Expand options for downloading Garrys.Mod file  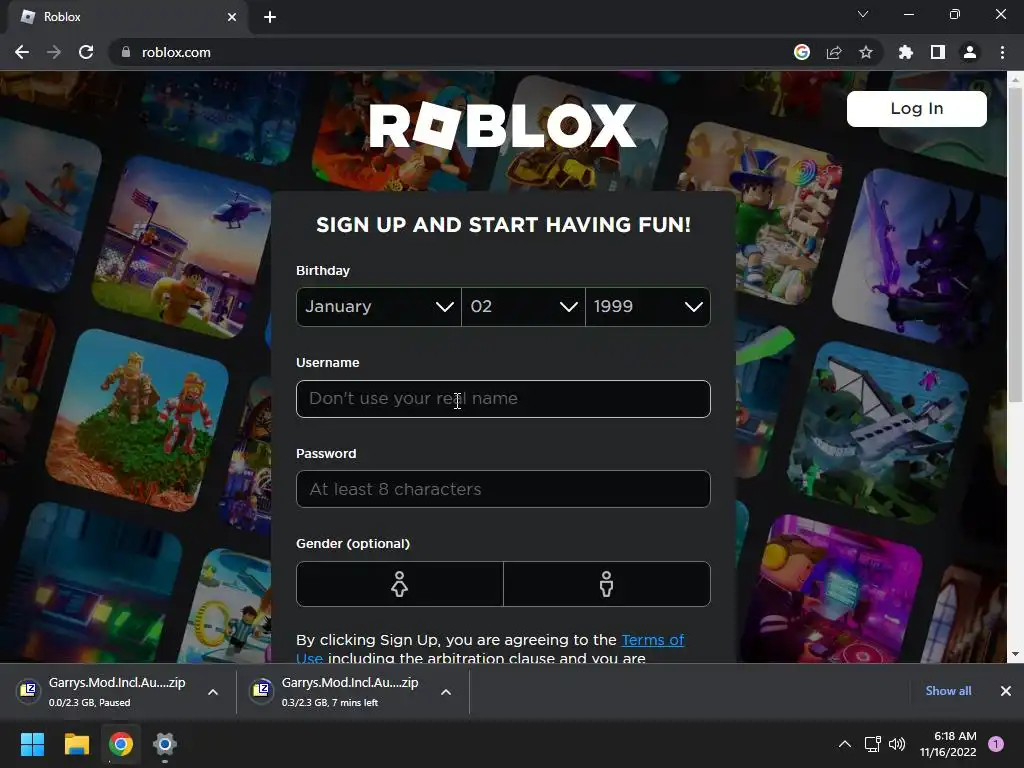point(446,692)
